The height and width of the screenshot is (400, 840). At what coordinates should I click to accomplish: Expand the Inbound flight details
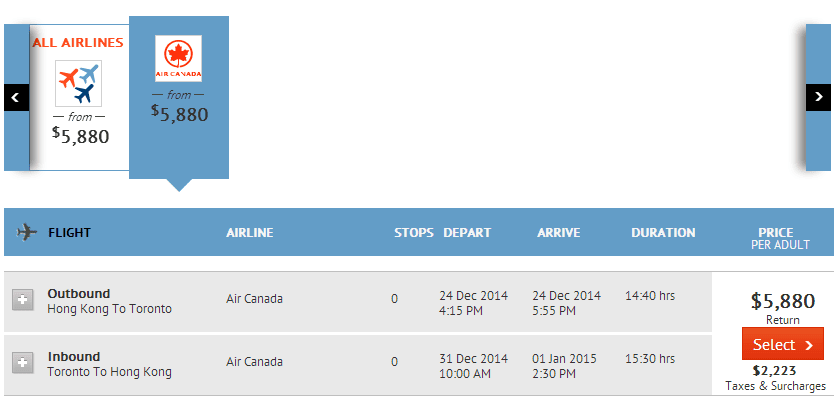[x=23, y=363]
